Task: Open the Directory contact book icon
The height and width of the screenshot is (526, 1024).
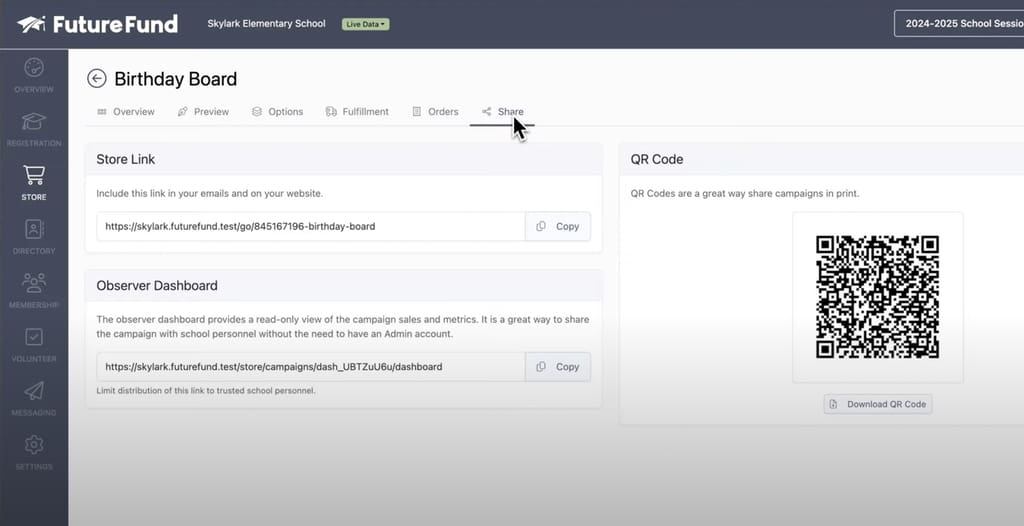Action: pos(34,229)
